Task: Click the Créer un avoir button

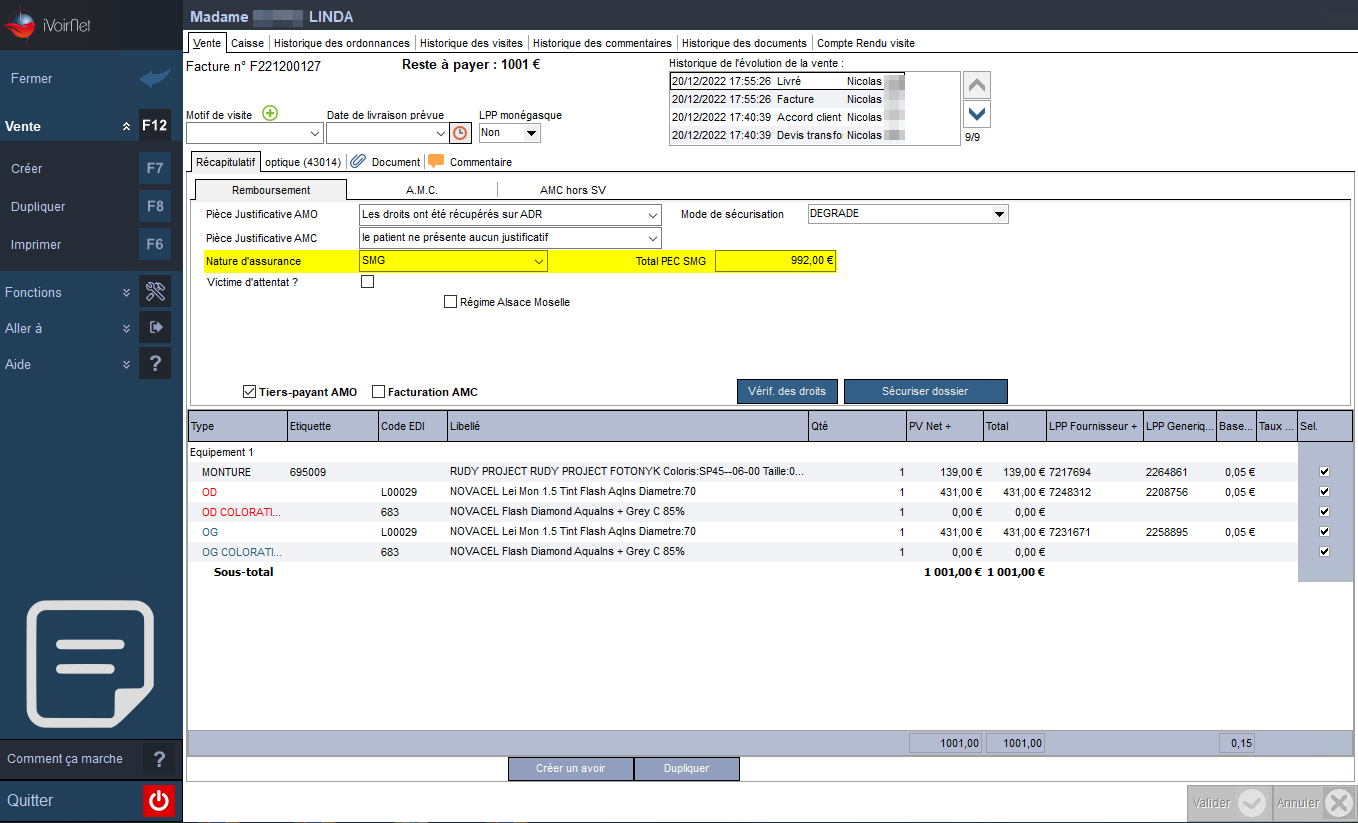Action: [x=570, y=769]
